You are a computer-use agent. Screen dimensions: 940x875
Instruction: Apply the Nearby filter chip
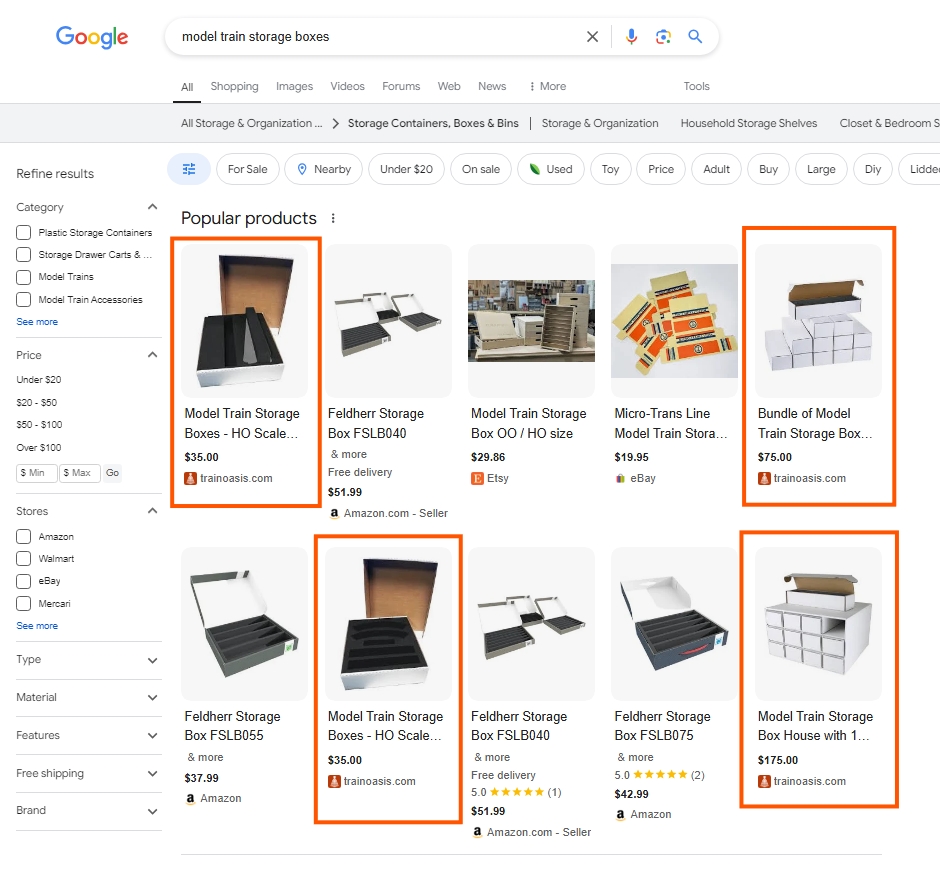click(x=324, y=169)
